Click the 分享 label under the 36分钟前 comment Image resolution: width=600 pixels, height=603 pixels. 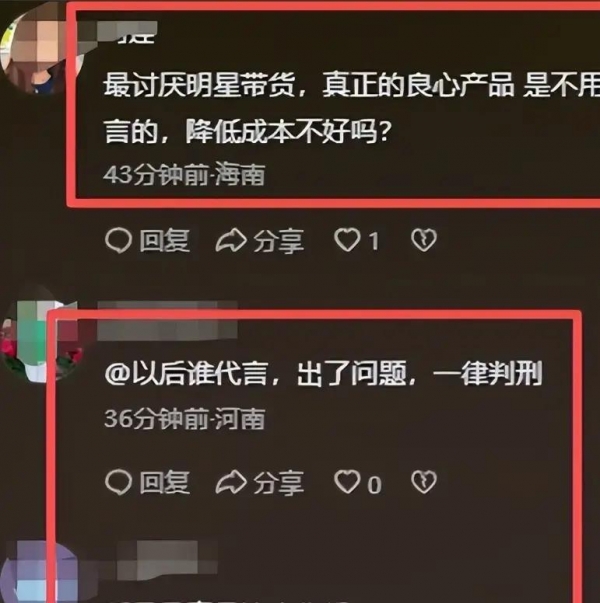(278, 483)
